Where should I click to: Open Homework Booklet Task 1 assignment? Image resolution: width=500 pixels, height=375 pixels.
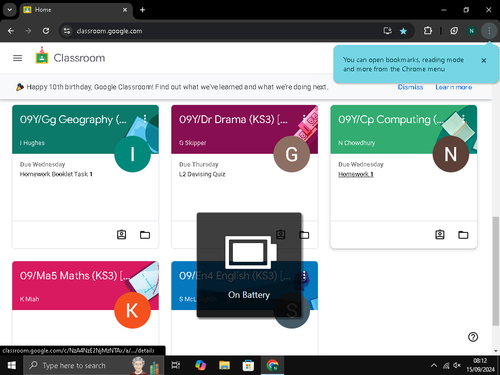[x=56, y=174]
